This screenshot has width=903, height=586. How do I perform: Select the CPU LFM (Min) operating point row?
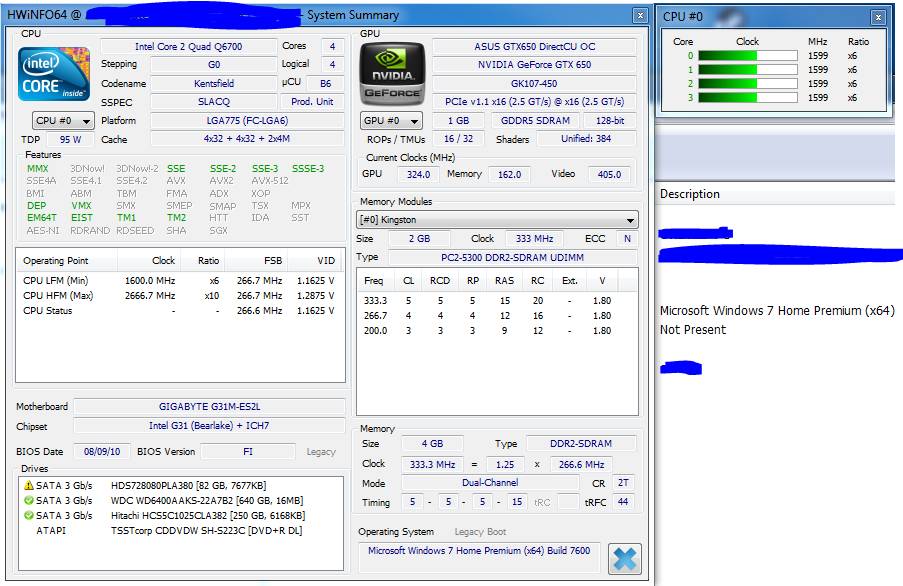pyautogui.click(x=179, y=281)
